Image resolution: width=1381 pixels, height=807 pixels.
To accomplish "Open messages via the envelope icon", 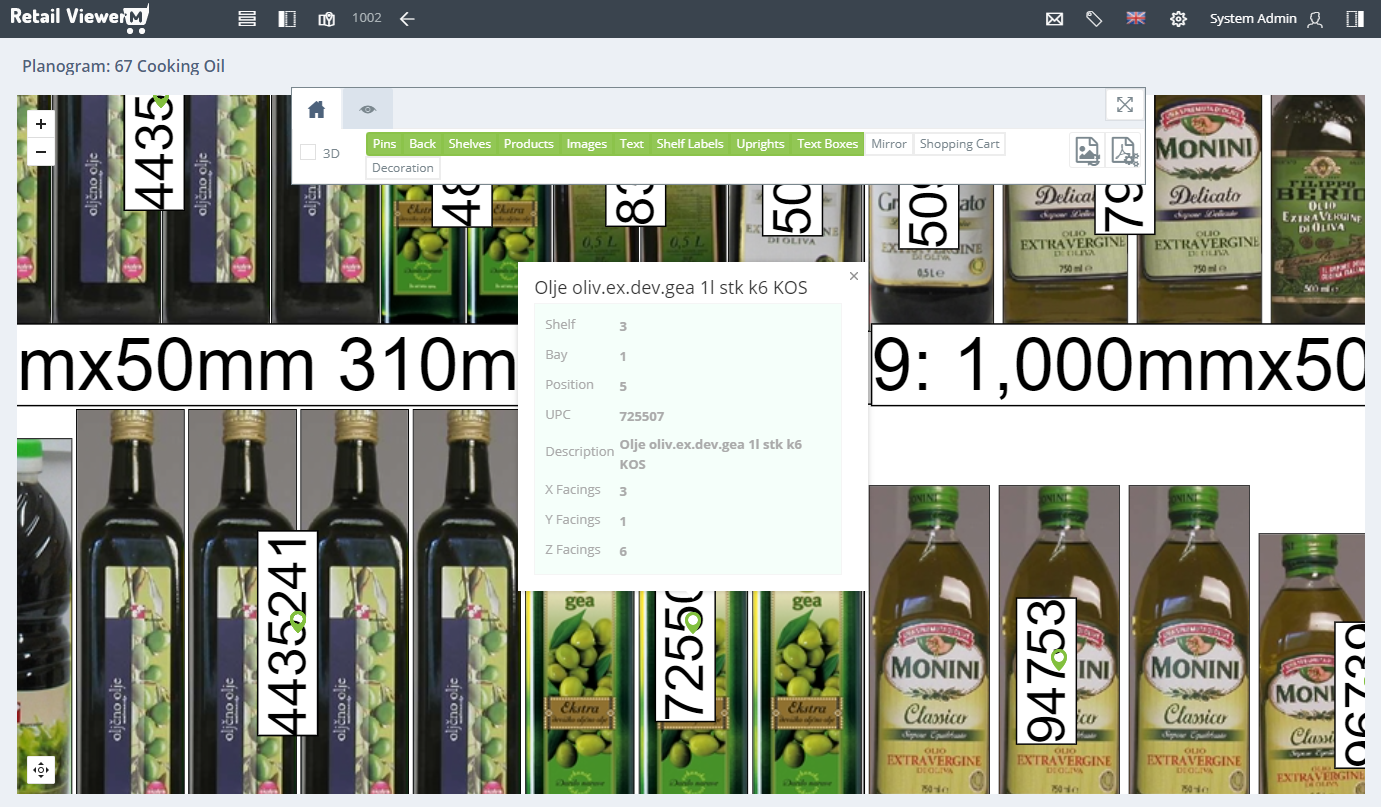I will [x=1054, y=19].
